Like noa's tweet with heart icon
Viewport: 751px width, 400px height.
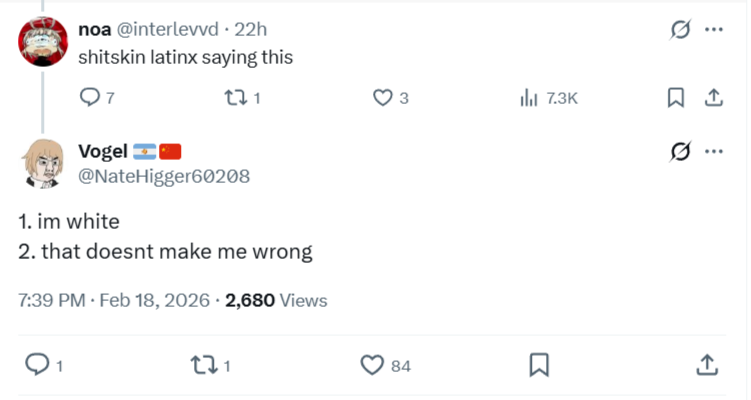click(382, 98)
